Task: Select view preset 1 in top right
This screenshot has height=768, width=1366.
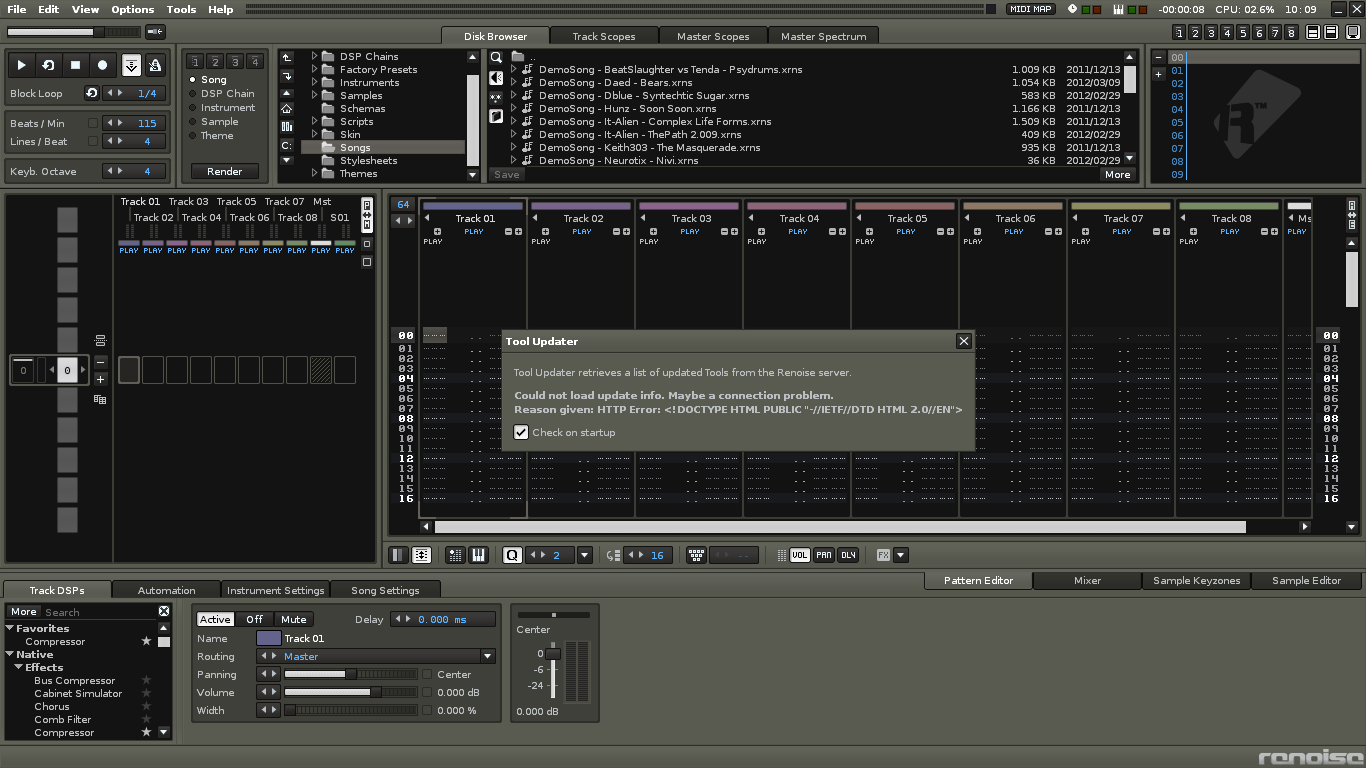Action: pos(1179,33)
